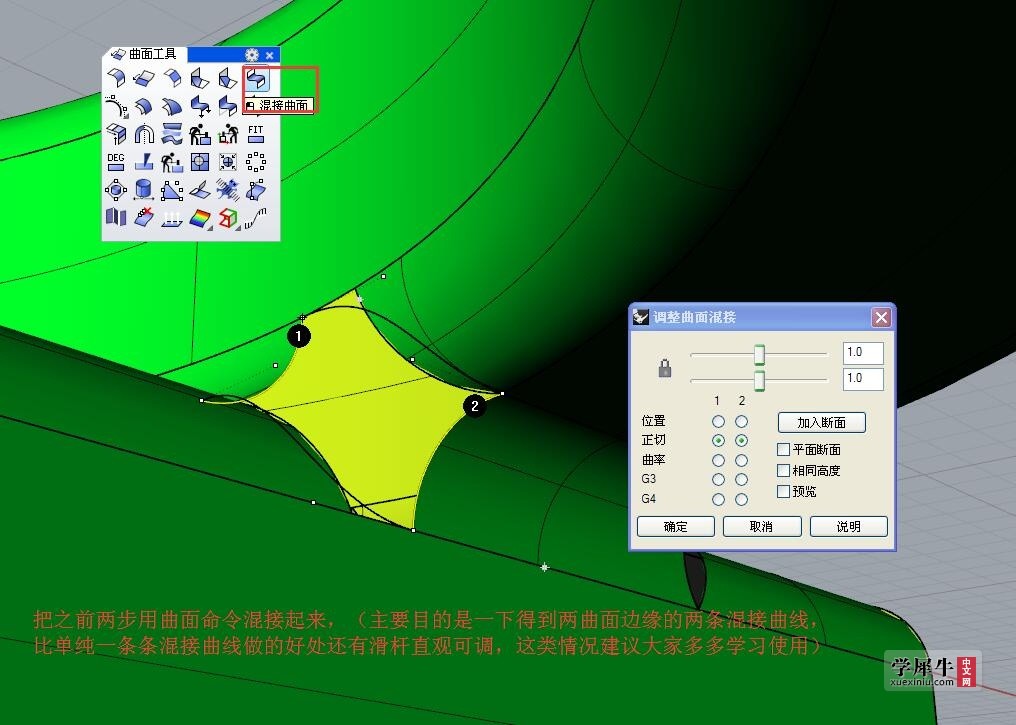Select the red and green box edge icon
Screen dimensions: 1016x725
coord(227,218)
